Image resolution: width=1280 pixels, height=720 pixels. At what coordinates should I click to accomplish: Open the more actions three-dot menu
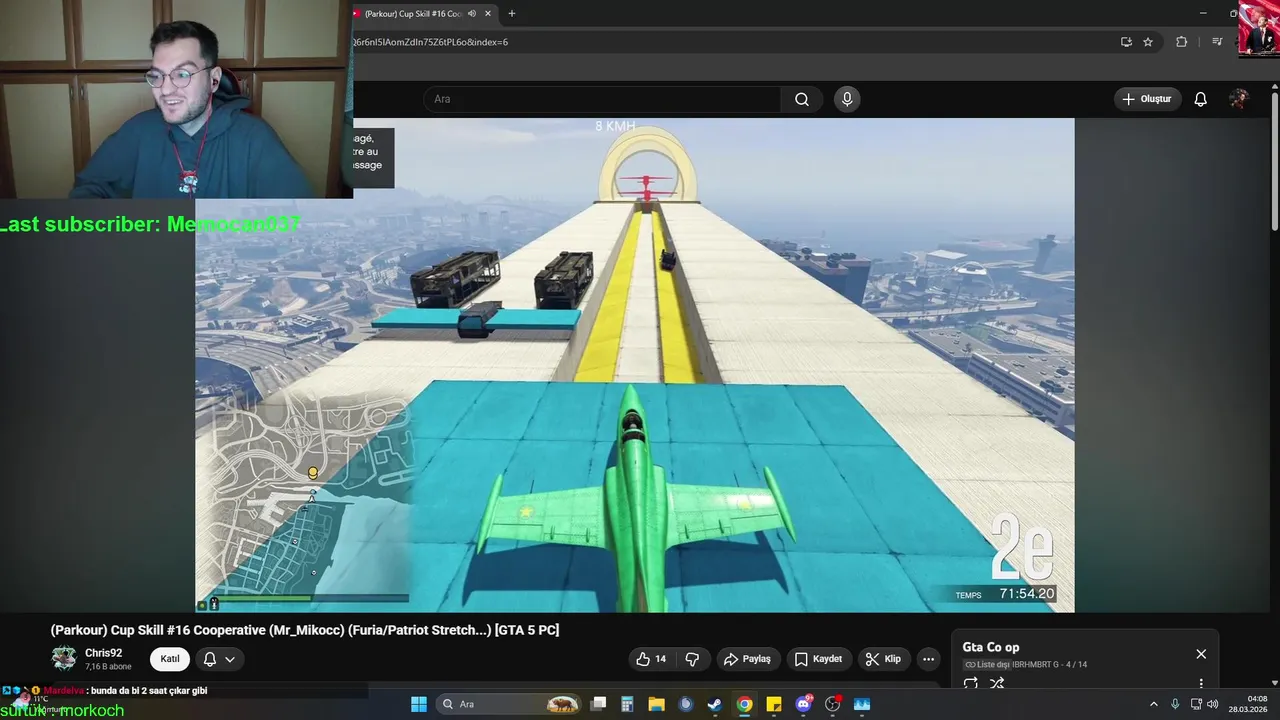[928, 659]
